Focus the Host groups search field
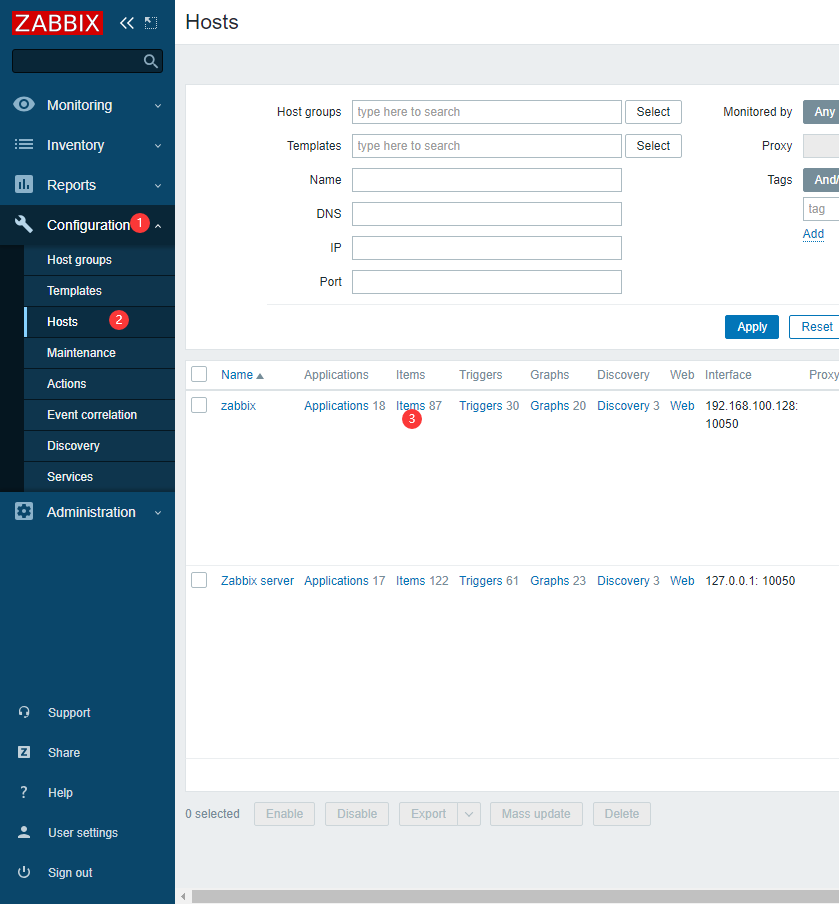This screenshot has width=839, height=904. (487, 112)
